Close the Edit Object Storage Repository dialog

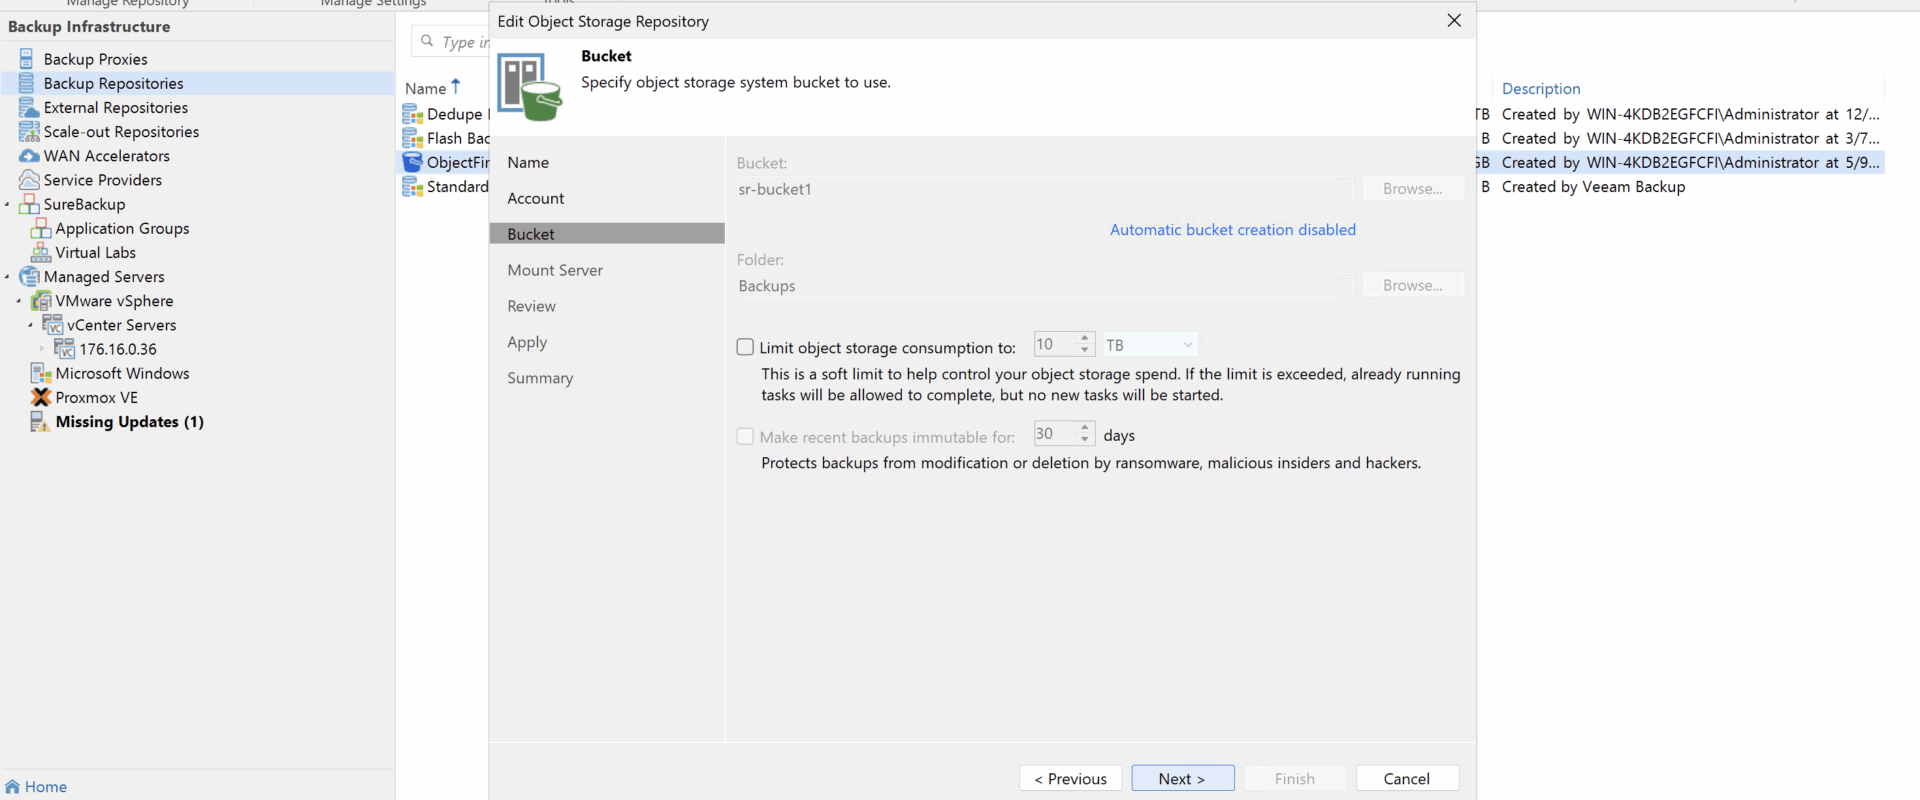1454,21
